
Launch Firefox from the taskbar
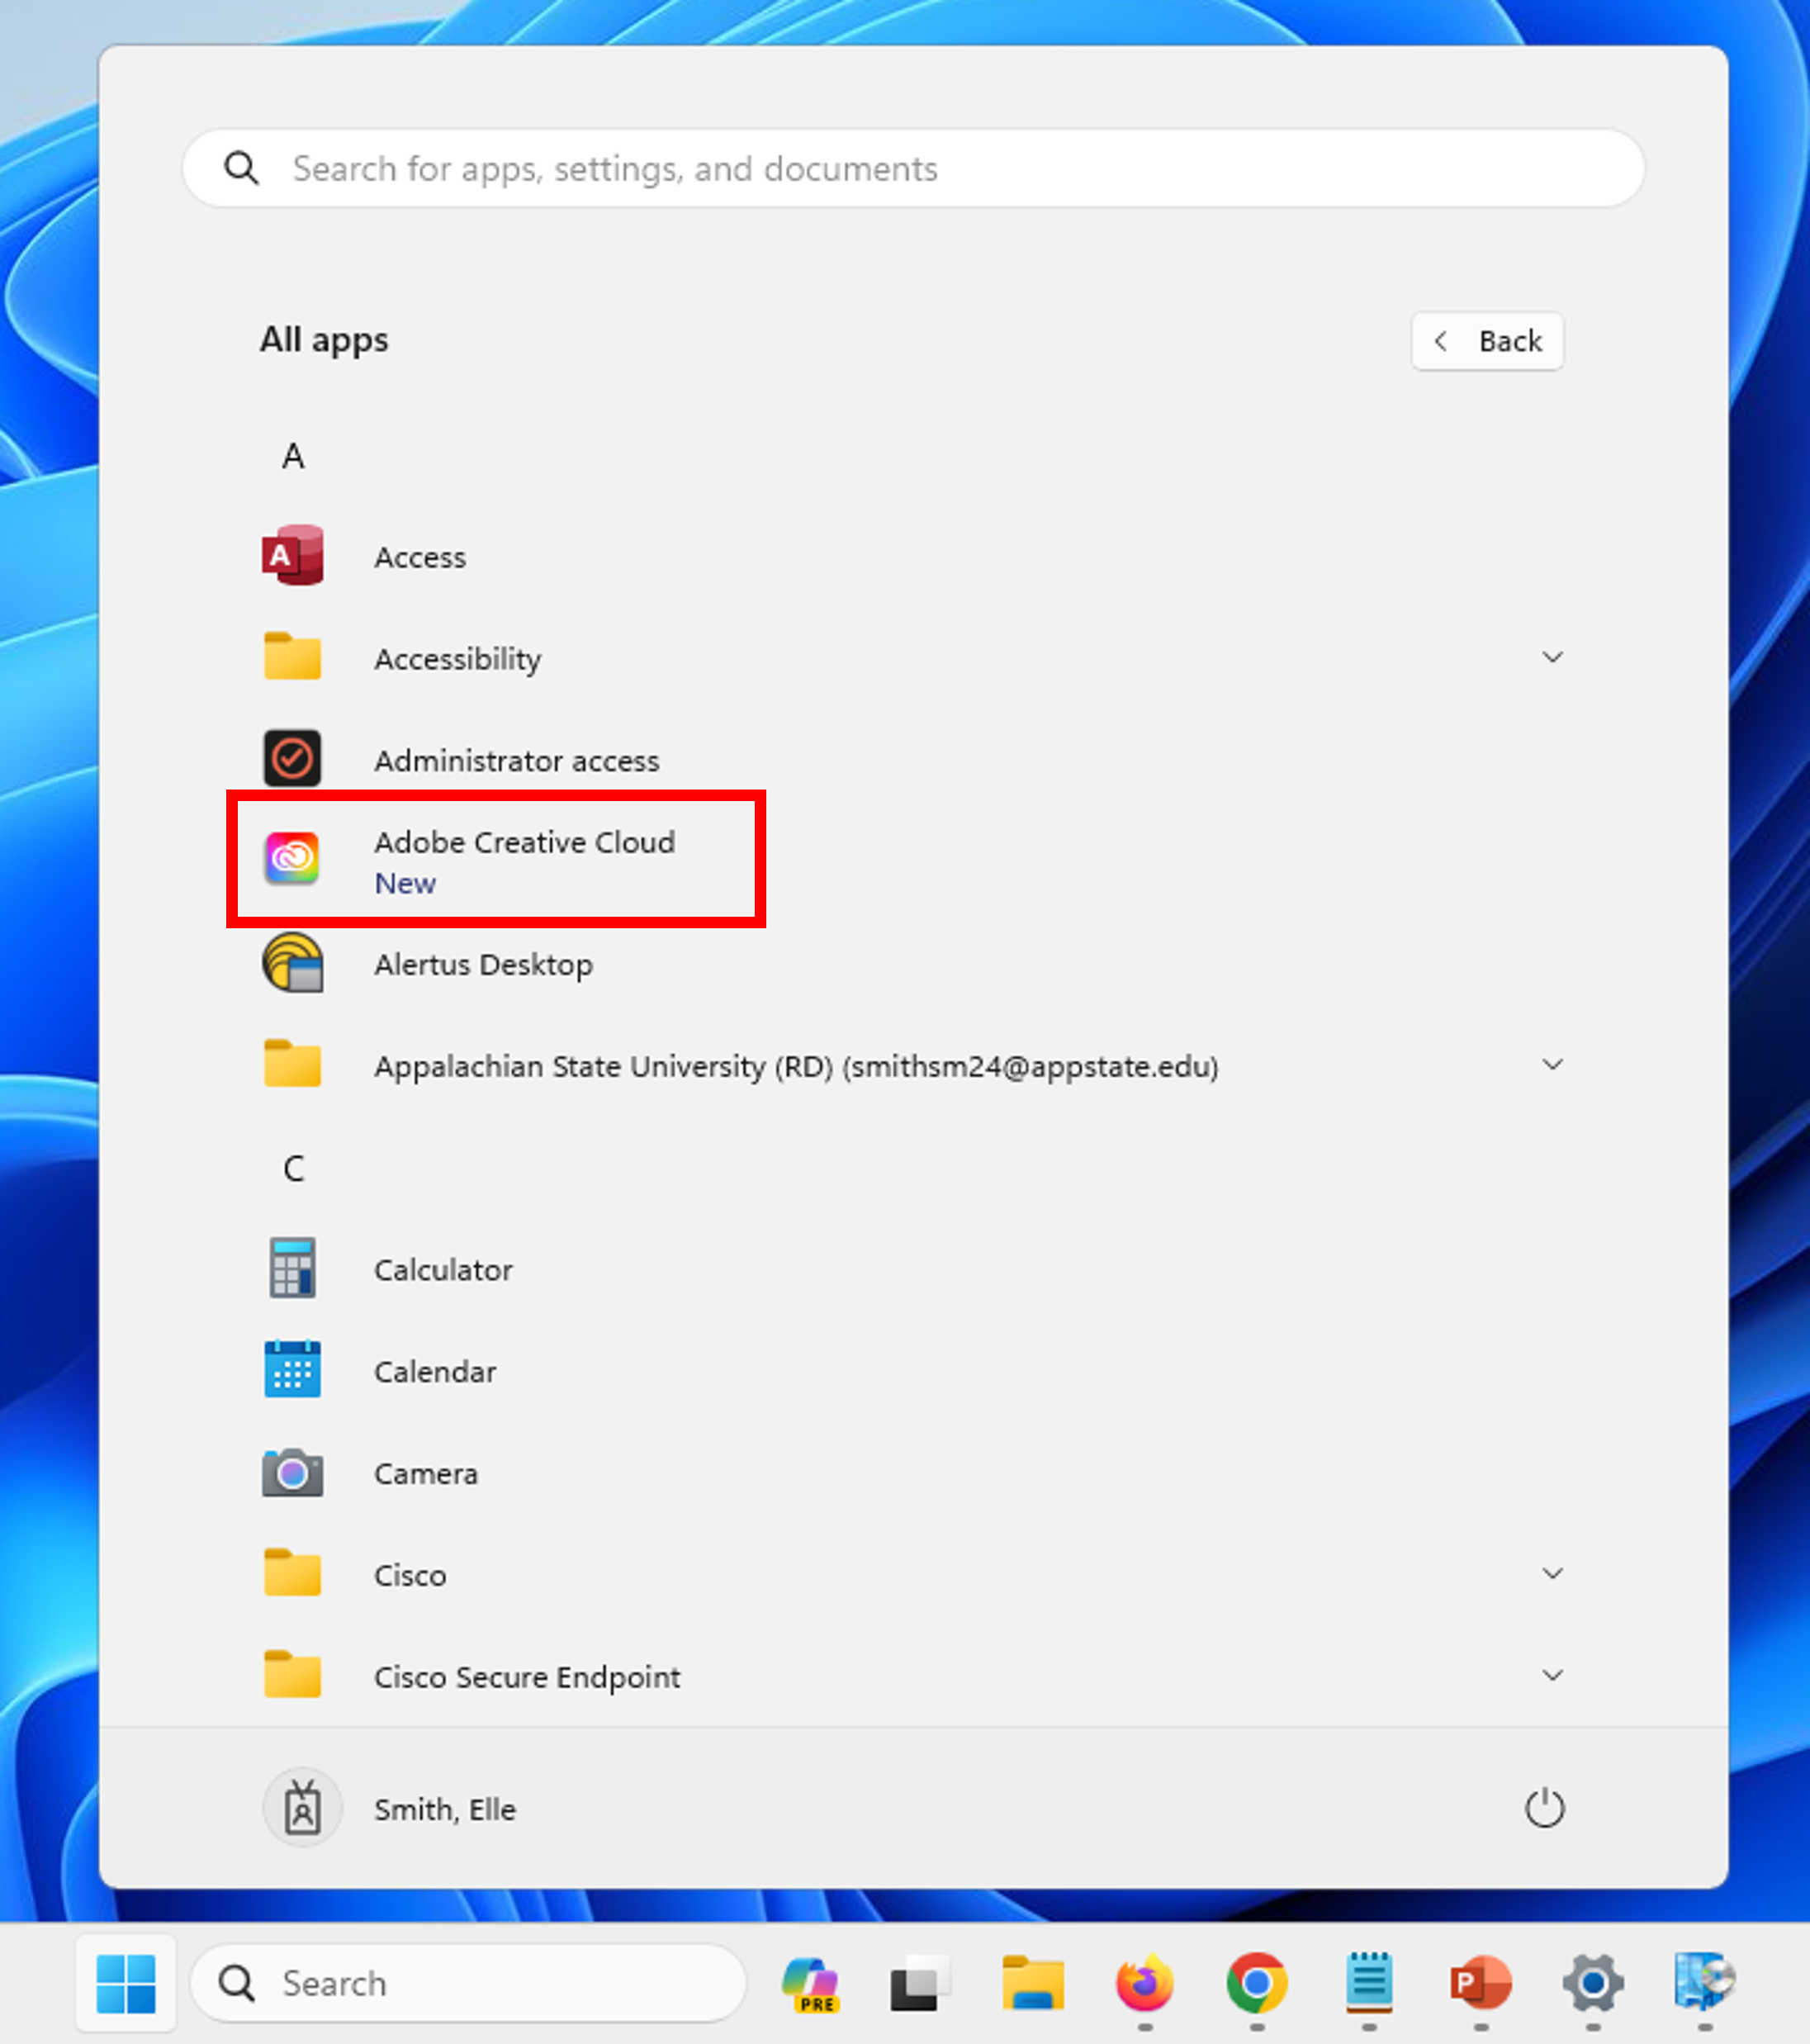coord(1145,1983)
